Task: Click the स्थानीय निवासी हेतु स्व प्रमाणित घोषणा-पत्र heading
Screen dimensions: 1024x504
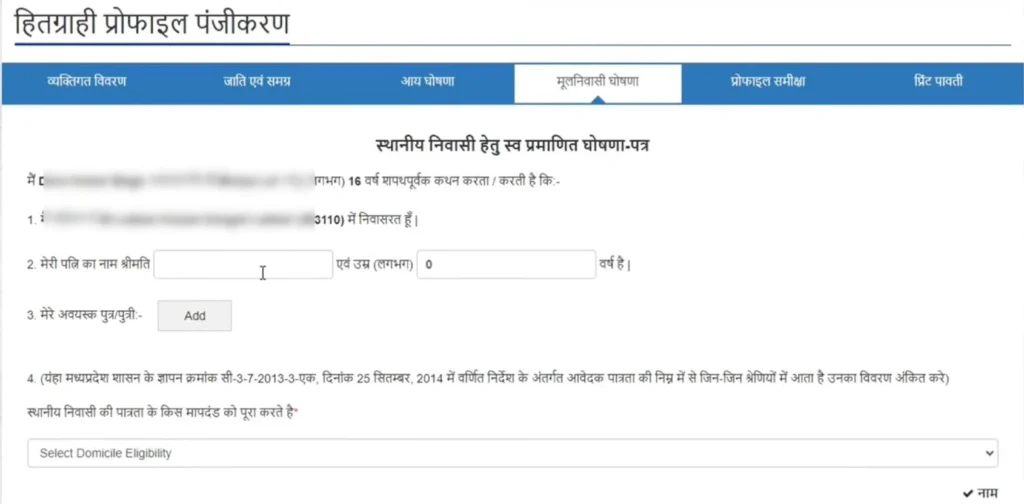Action: click(x=513, y=145)
